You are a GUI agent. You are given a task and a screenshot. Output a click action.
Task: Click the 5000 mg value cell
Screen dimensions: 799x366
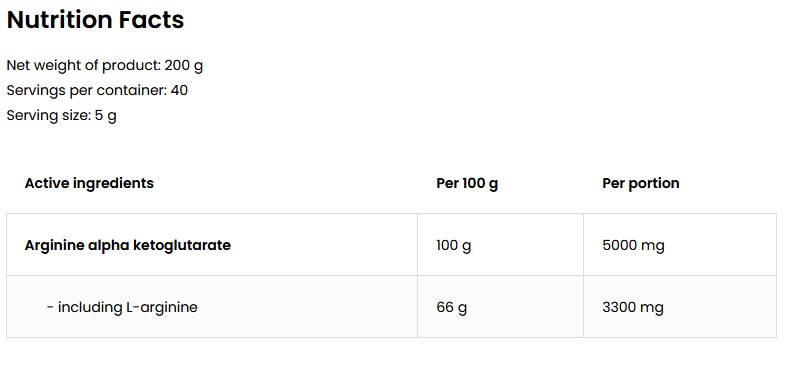680,245
